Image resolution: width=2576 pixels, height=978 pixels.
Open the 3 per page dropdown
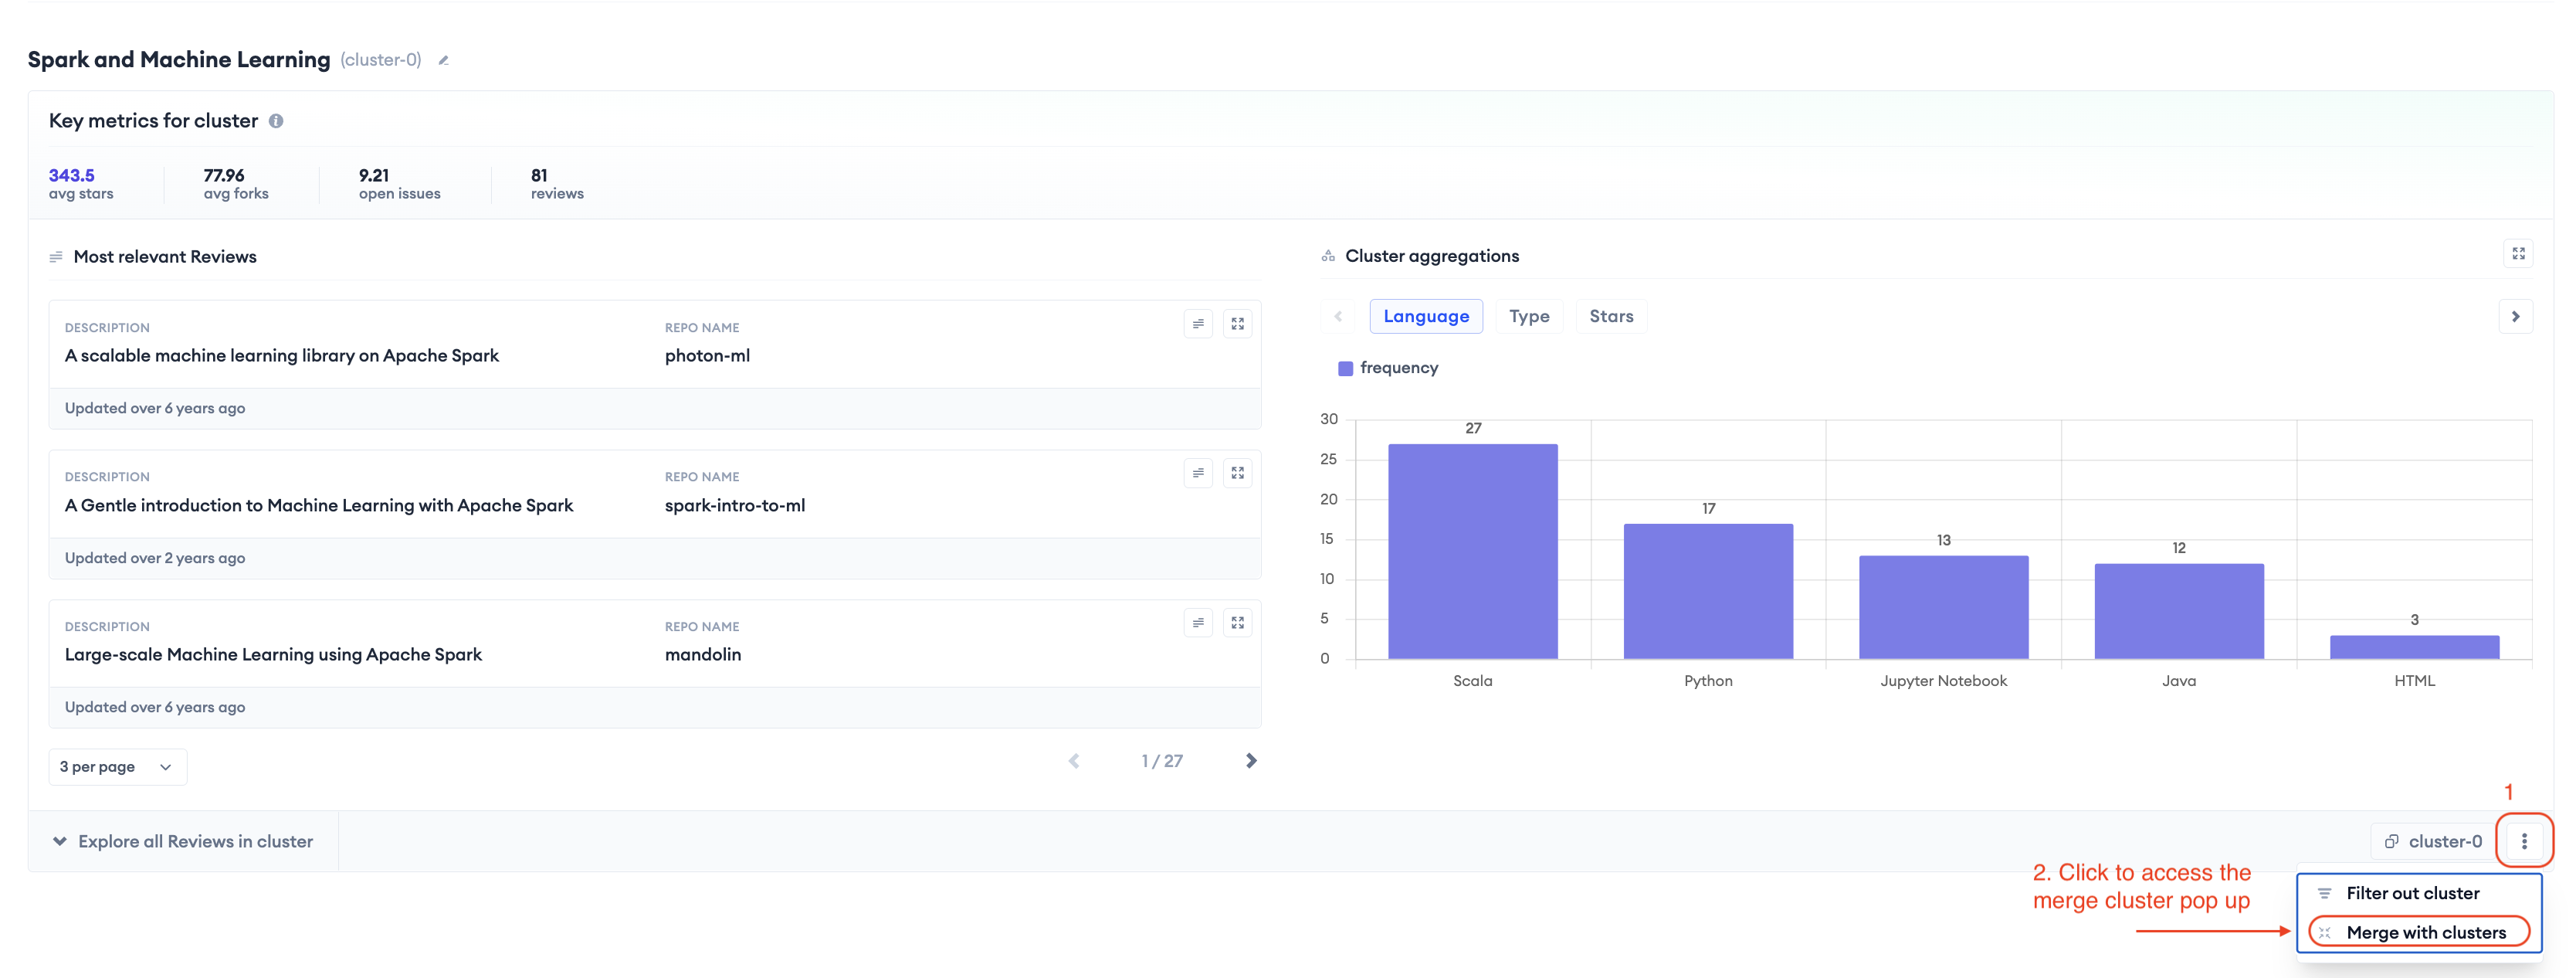pyautogui.click(x=117, y=767)
